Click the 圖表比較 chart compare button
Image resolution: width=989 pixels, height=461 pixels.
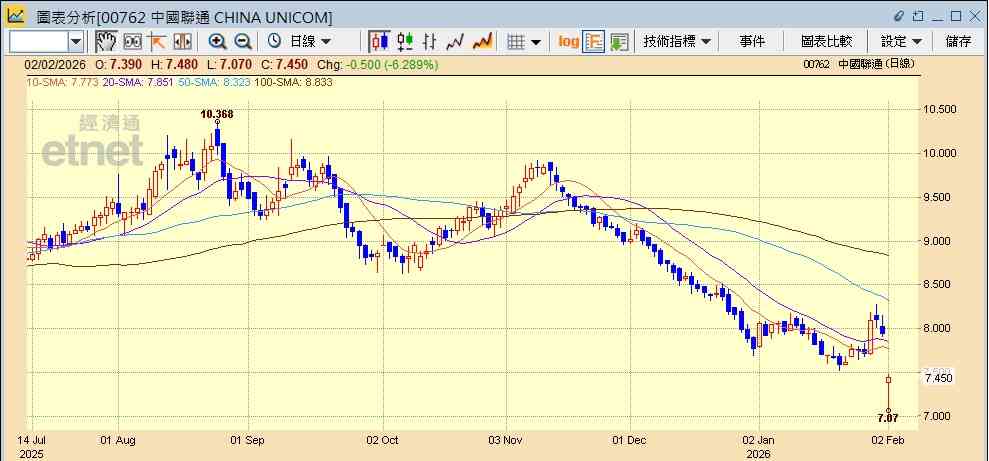826,42
